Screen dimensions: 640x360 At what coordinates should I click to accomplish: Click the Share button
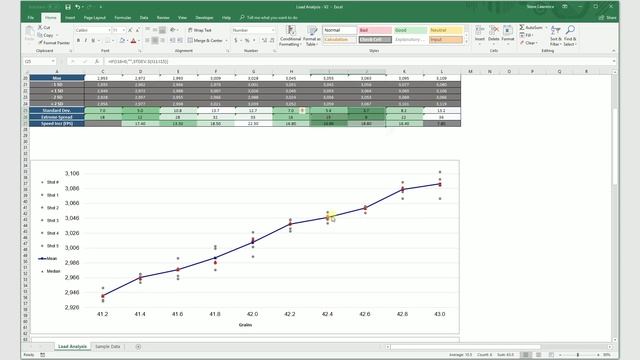tap(608, 18)
